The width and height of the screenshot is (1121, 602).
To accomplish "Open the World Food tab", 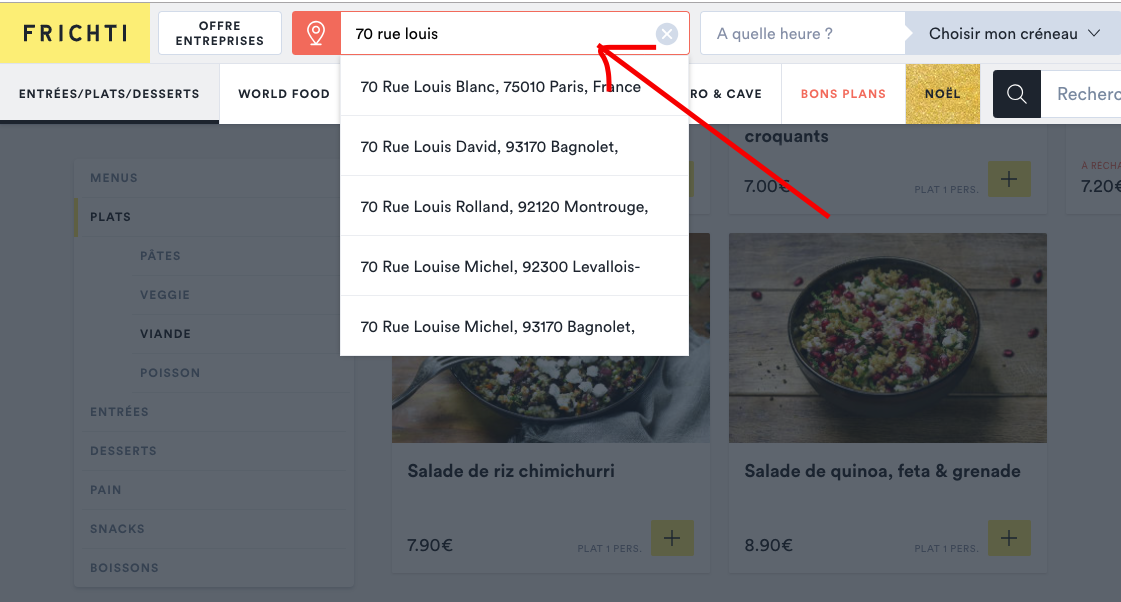I will 284,94.
